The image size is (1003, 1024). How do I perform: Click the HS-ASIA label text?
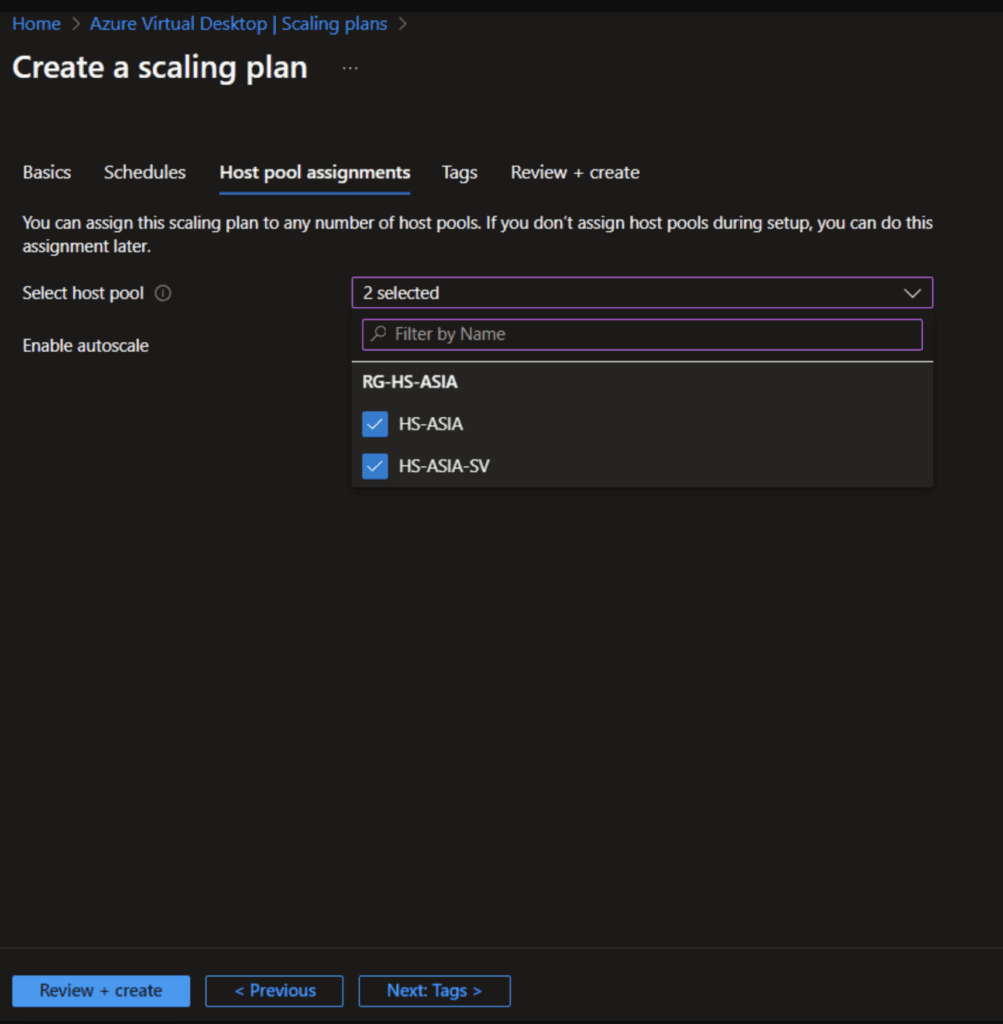[x=431, y=424]
